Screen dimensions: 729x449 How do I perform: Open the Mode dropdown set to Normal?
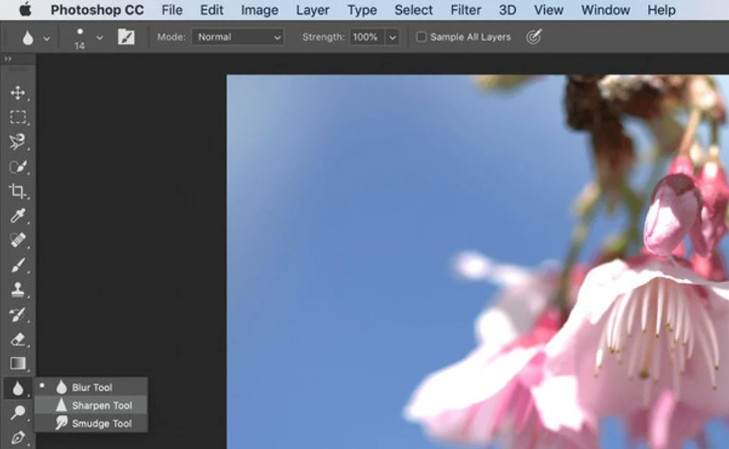[x=237, y=37]
